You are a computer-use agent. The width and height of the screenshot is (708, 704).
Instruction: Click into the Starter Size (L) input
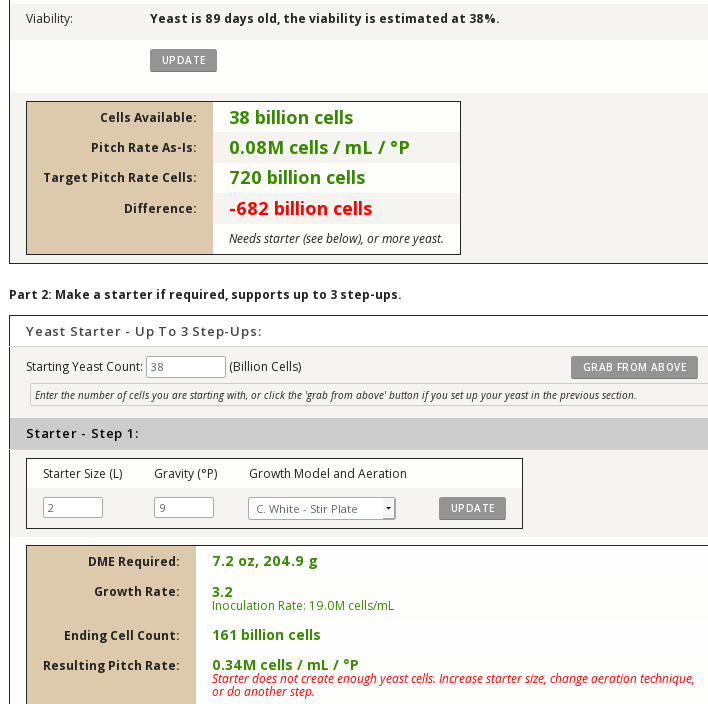(73, 508)
